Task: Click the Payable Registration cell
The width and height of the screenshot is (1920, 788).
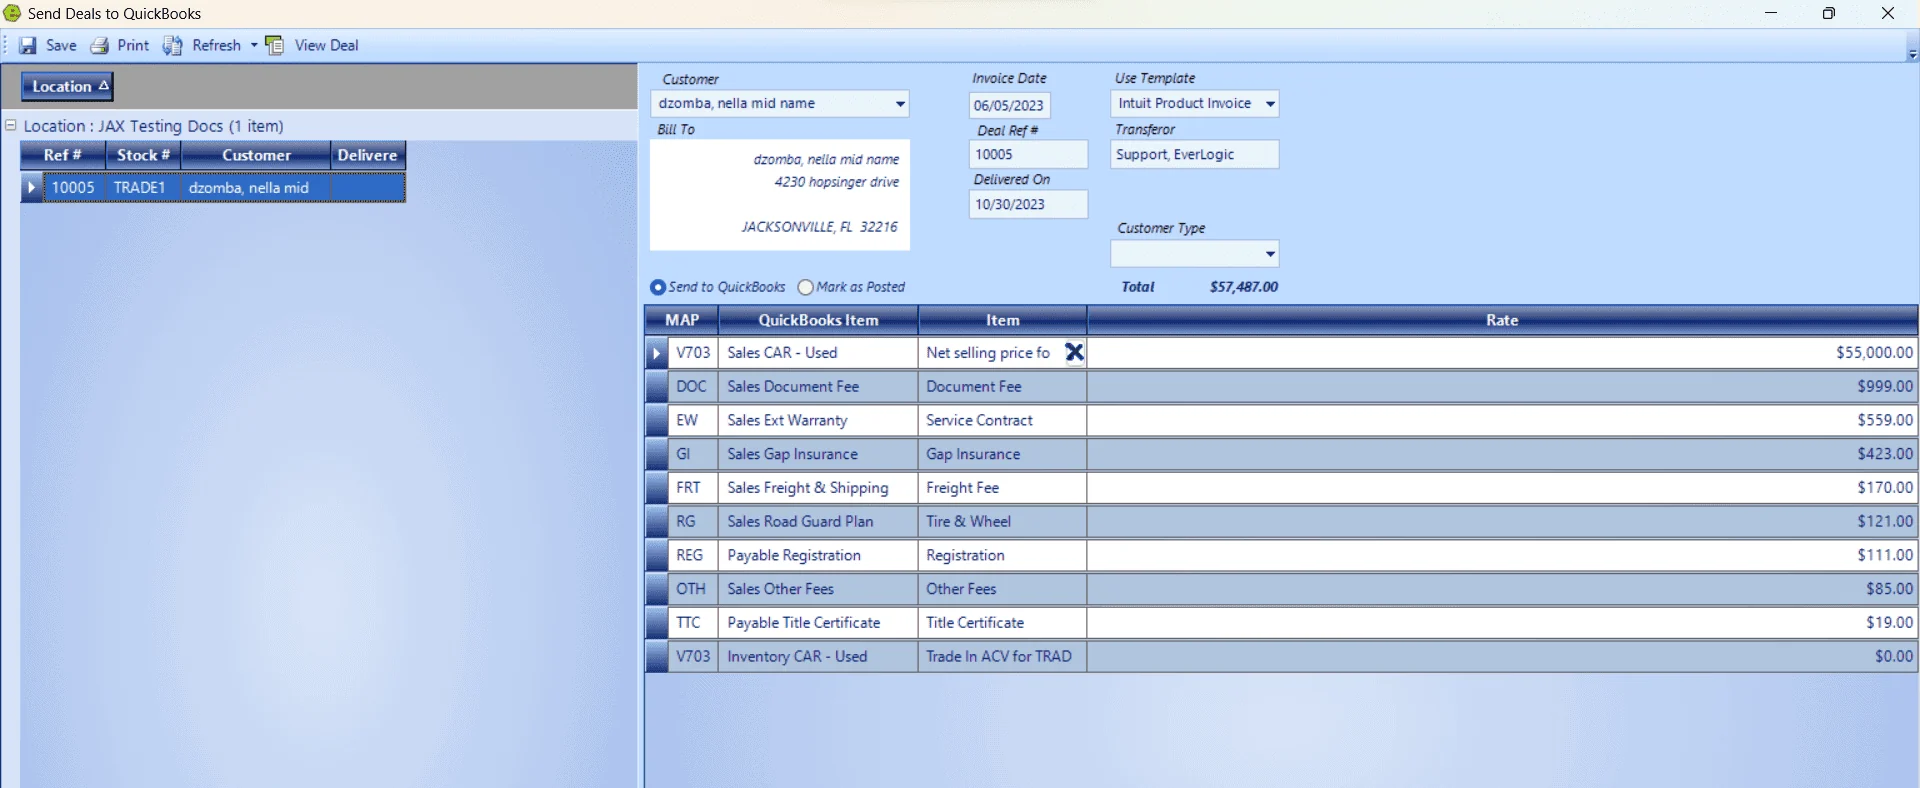Action: coord(818,556)
